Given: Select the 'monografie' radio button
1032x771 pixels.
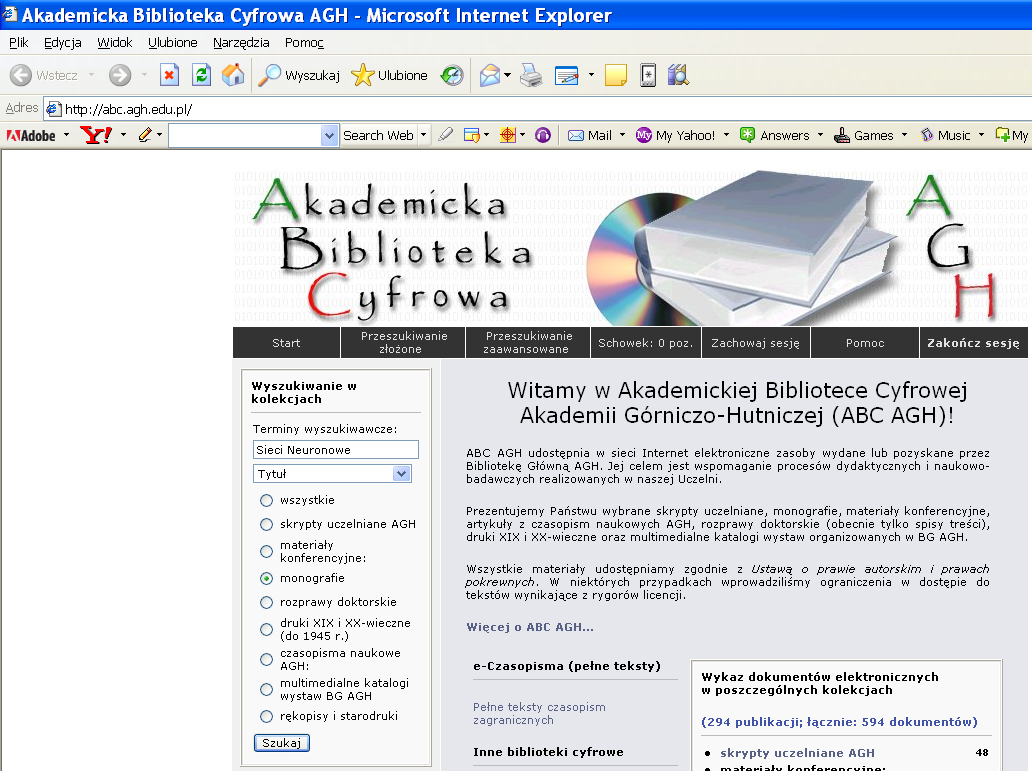Looking at the screenshot, I should [x=266, y=578].
